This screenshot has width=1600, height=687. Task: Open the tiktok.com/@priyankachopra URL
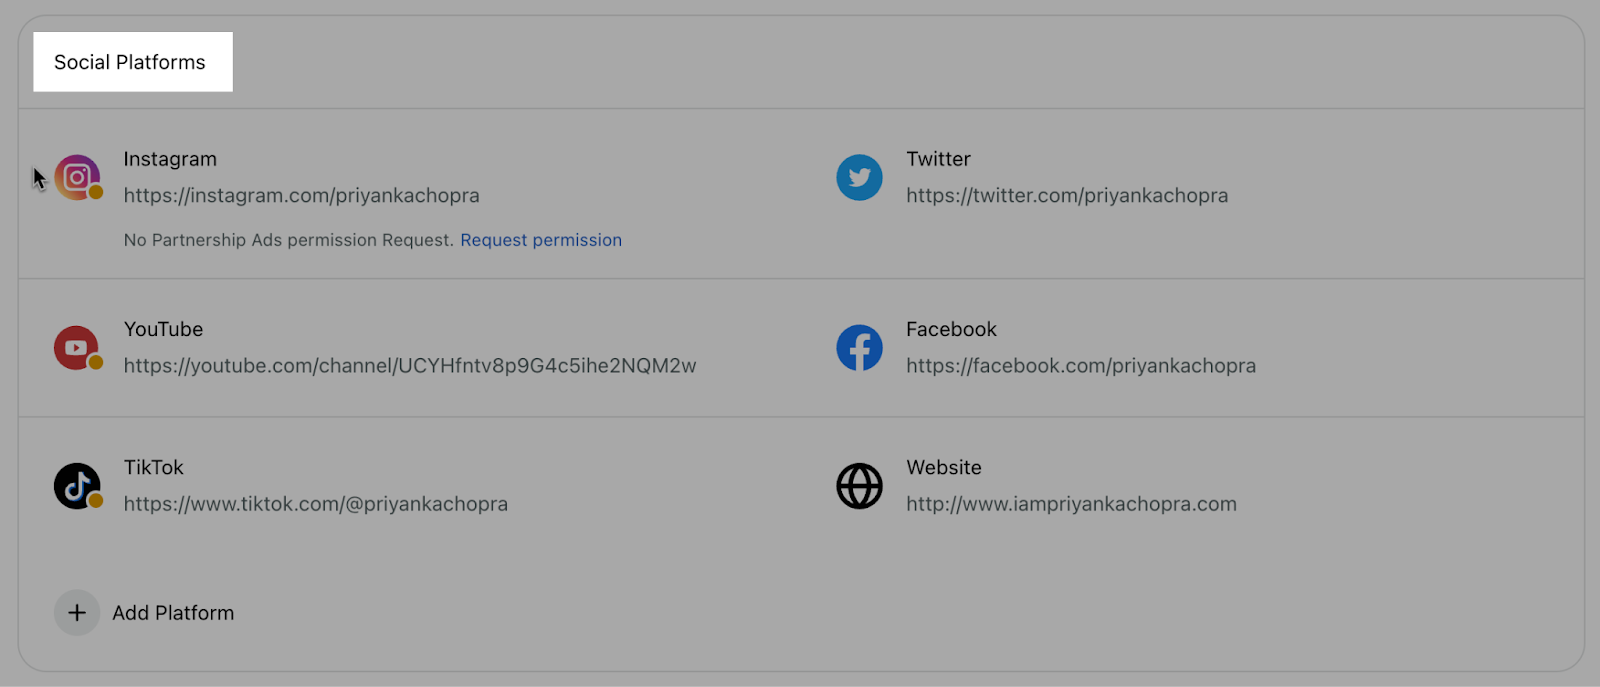(316, 504)
